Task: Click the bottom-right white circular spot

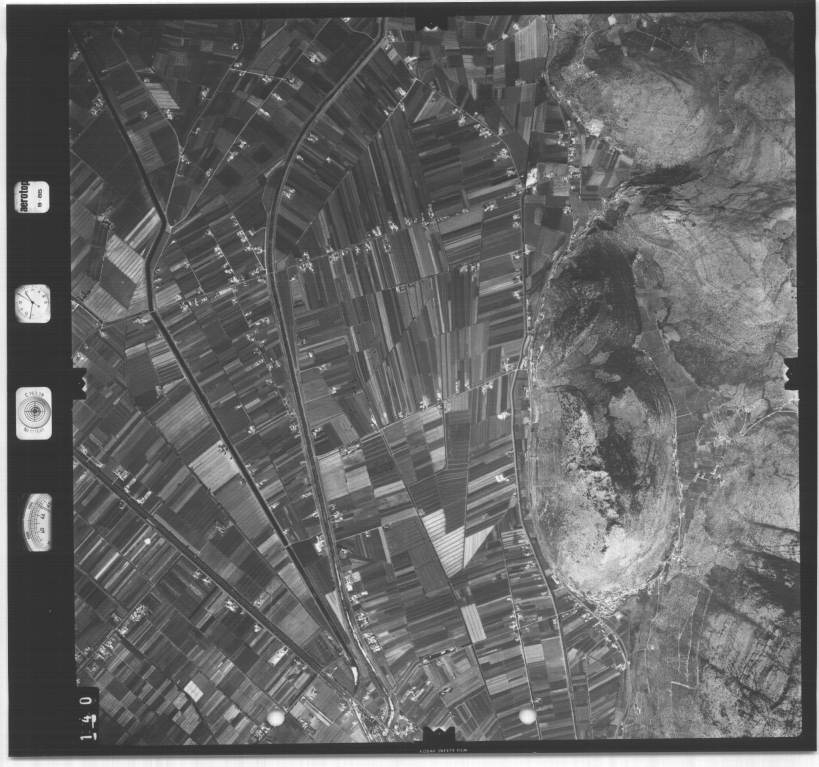Action: pos(527,716)
